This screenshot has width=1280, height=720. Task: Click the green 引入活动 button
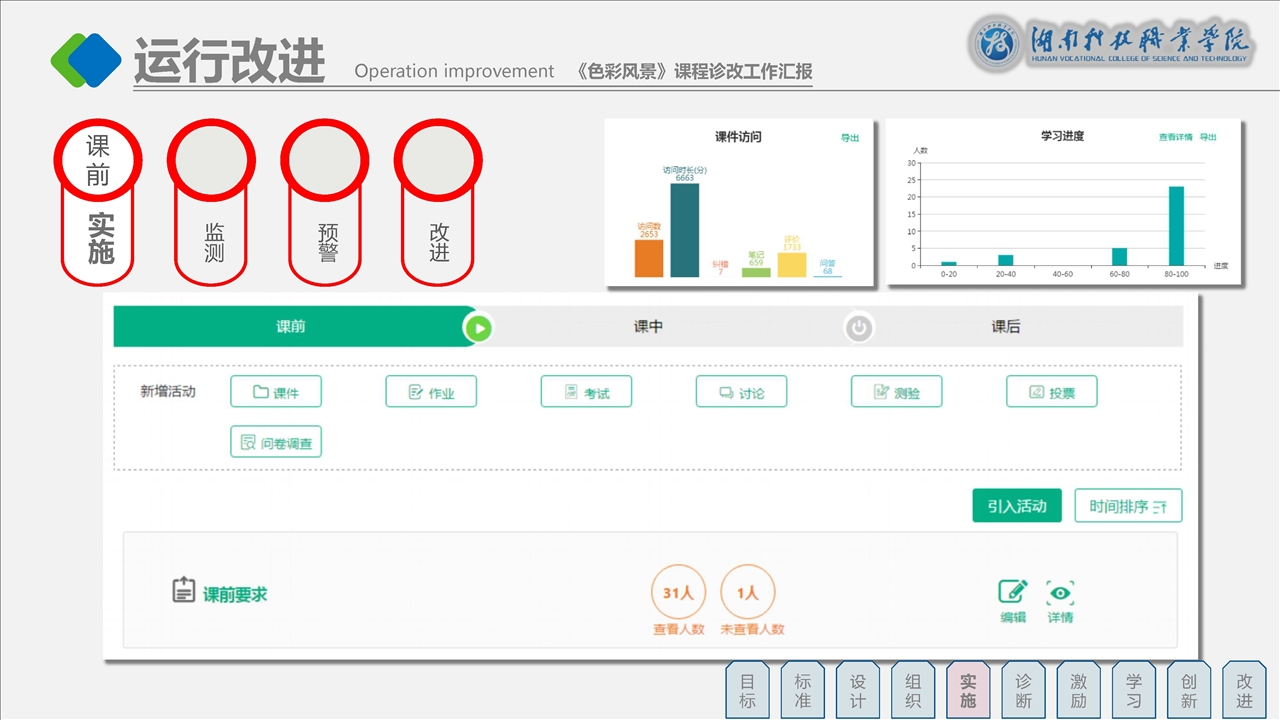[x=1017, y=506]
